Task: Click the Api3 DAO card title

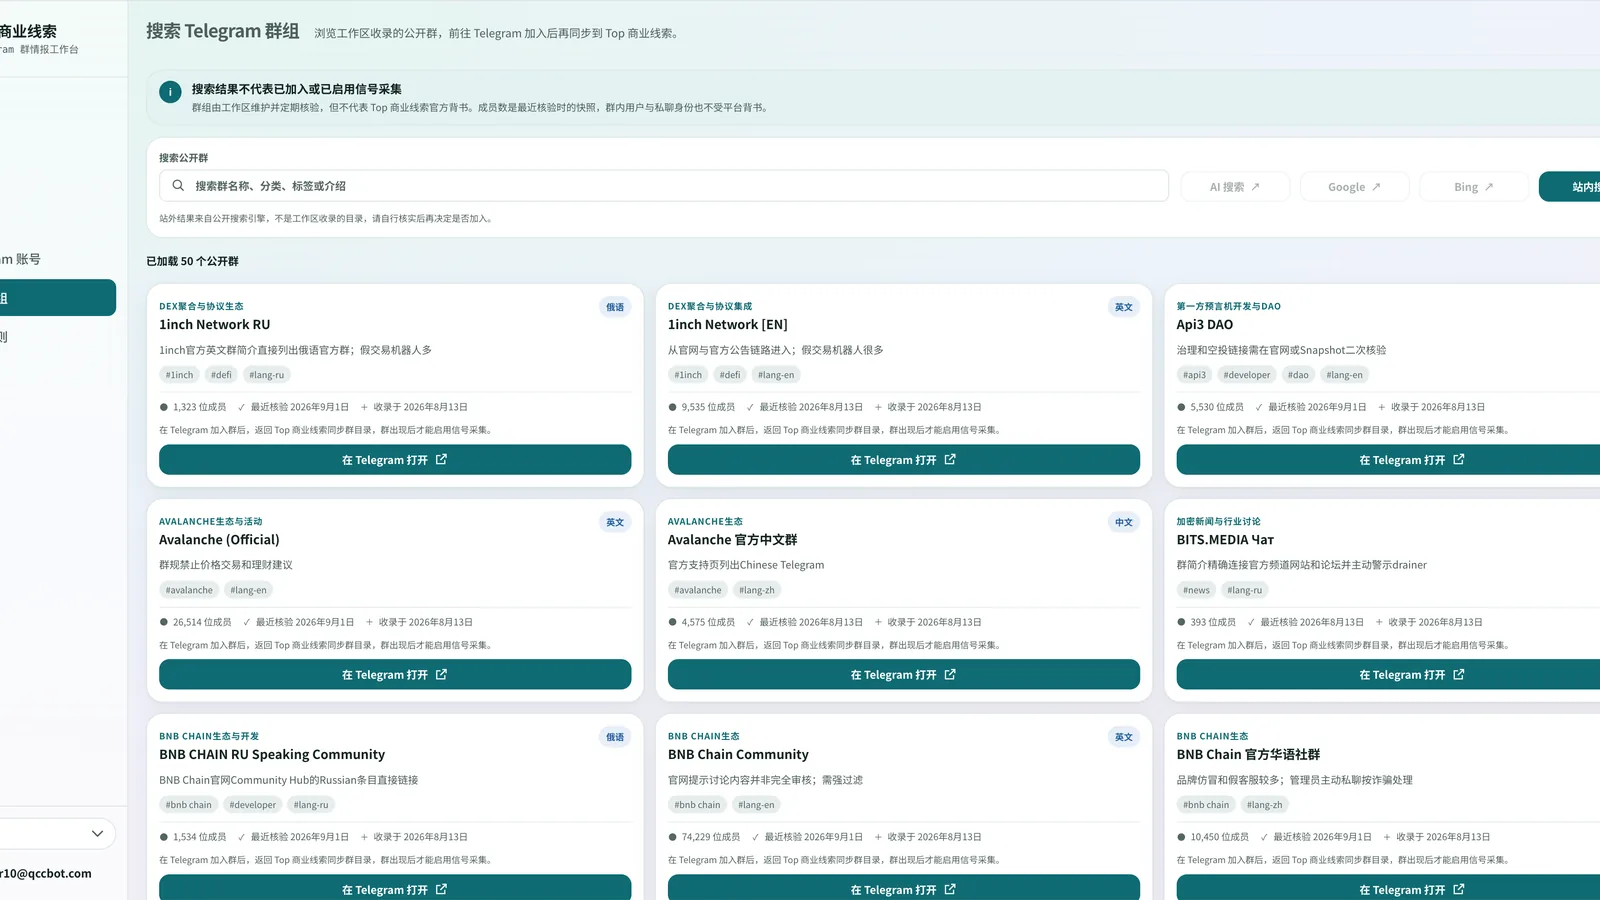Action: pos(1205,325)
